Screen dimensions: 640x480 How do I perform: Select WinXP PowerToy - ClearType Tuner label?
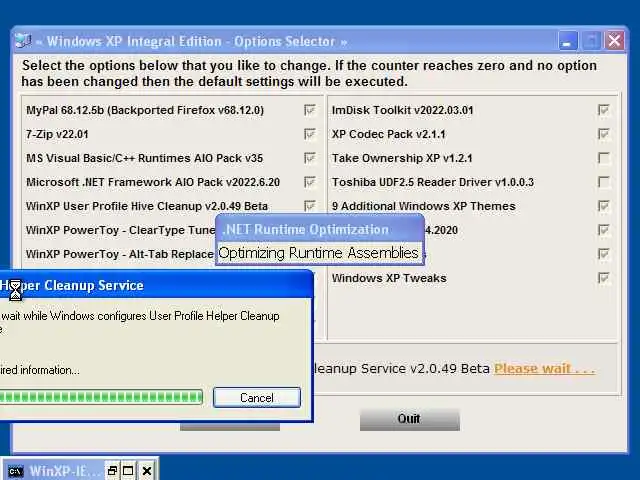tap(120, 230)
